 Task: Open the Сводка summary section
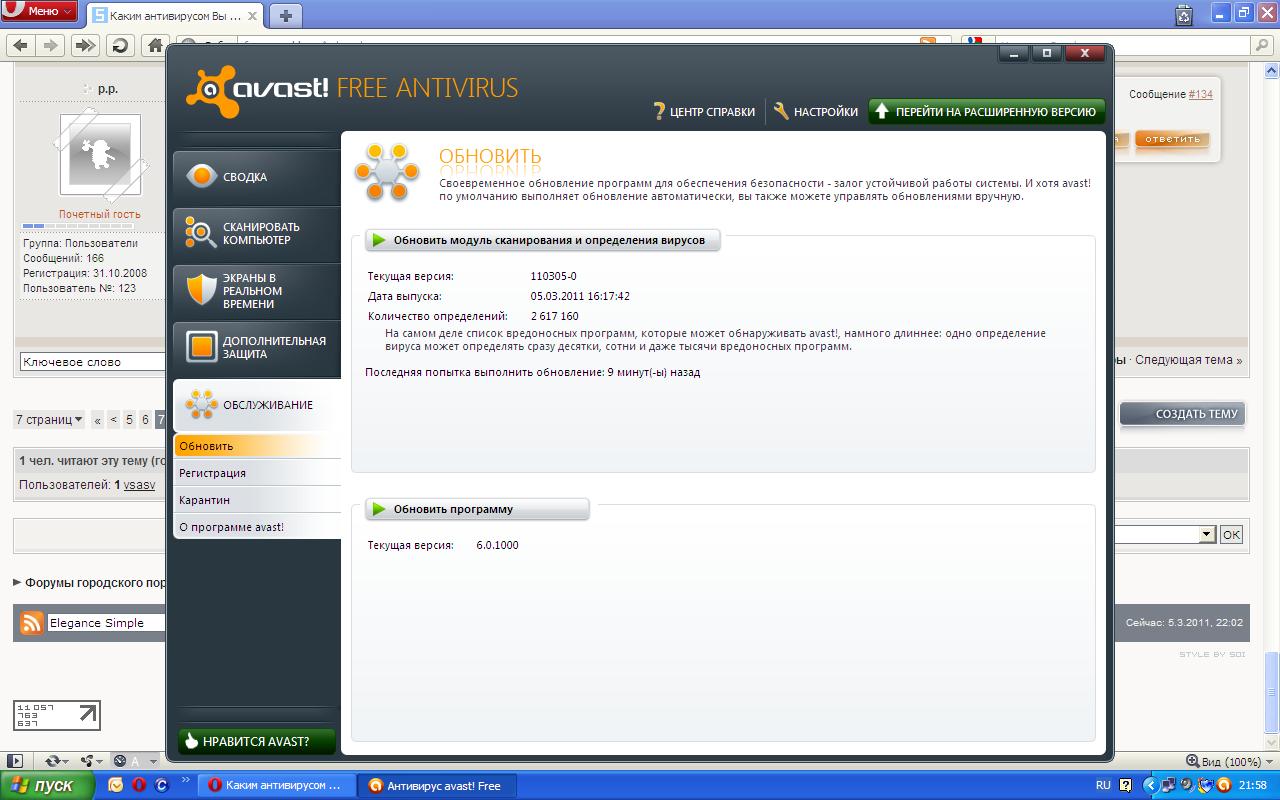coord(255,177)
